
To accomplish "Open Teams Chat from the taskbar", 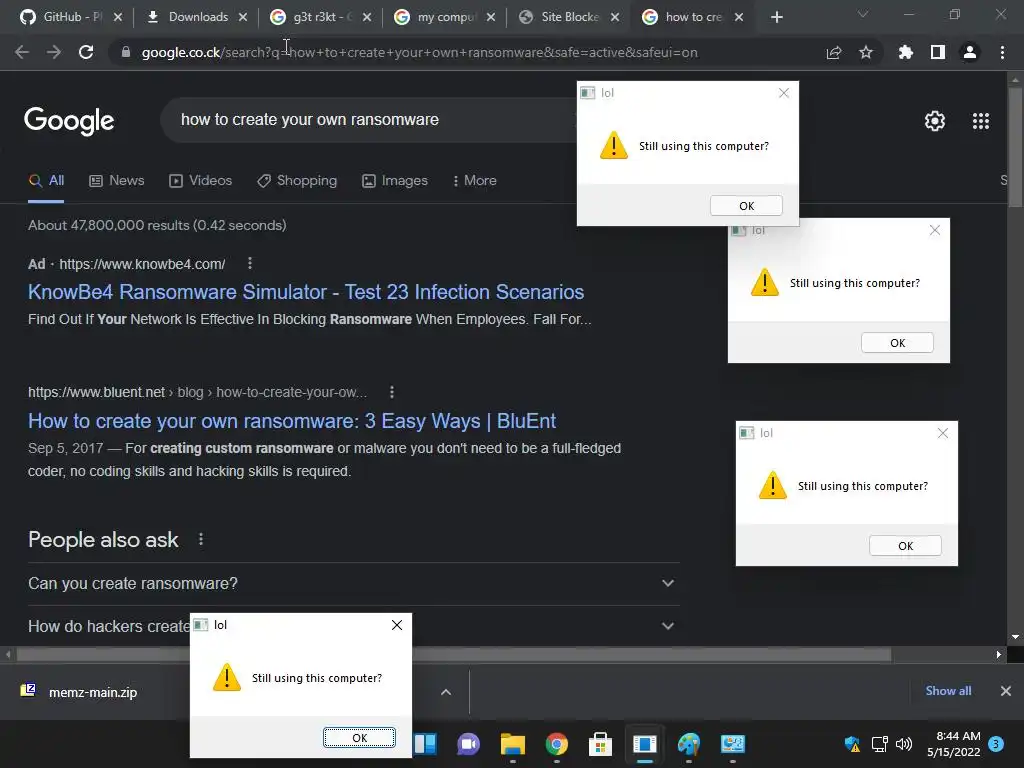I will pyautogui.click(x=468, y=744).
